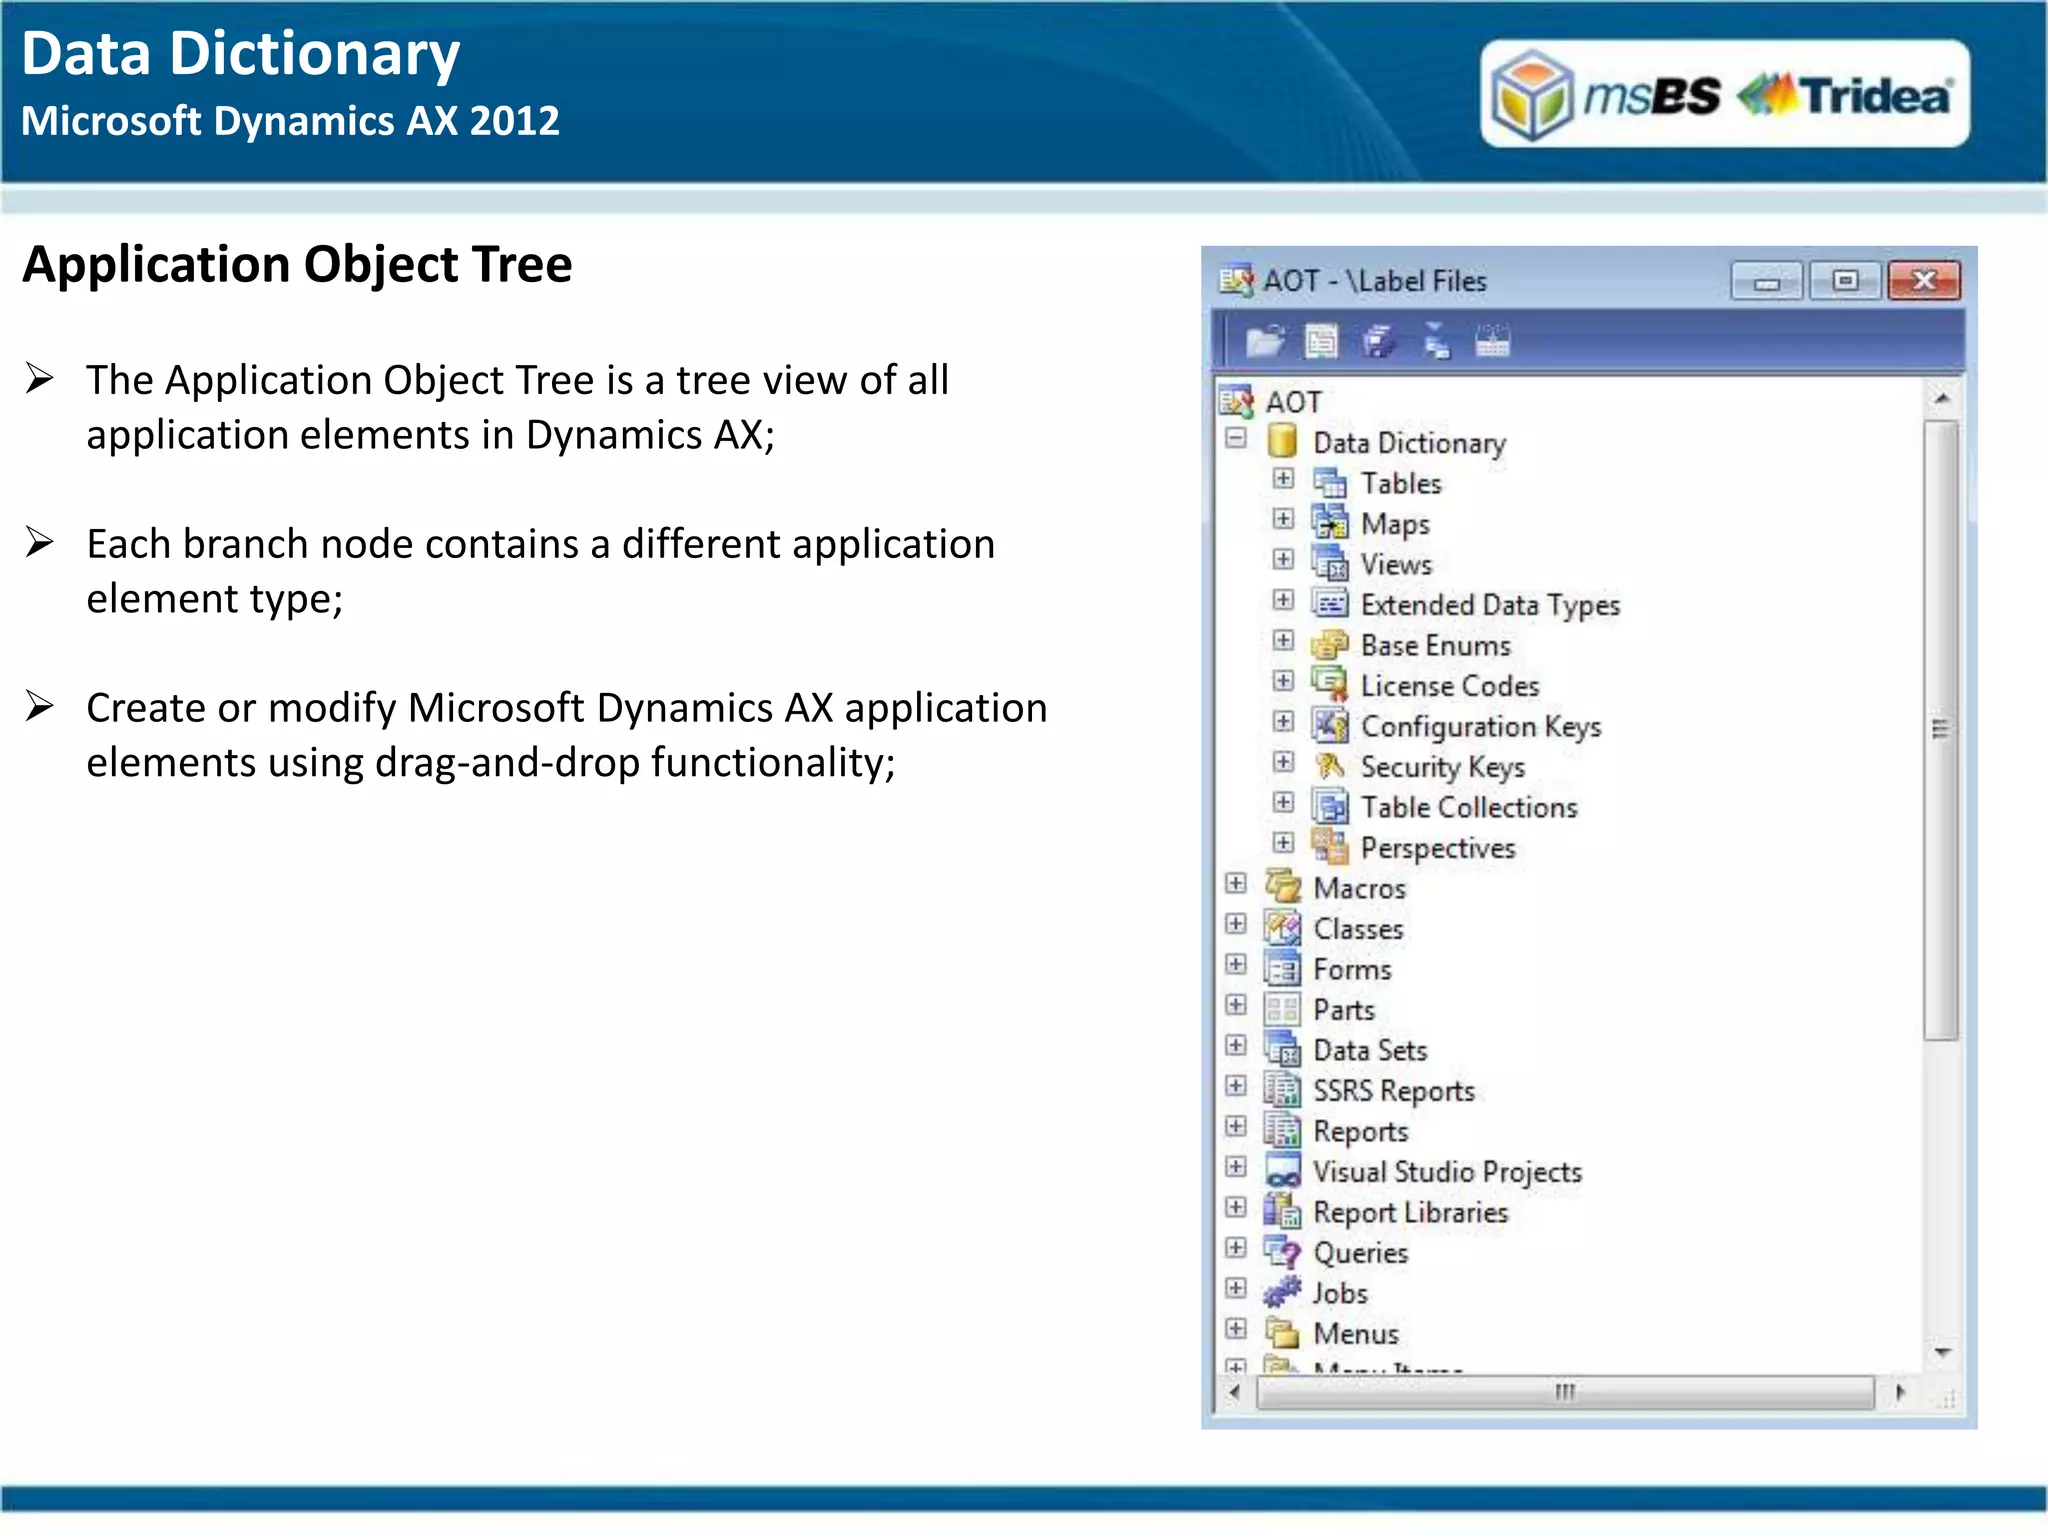Click the vertical scrollbar up arrow
2048x1536 pixels.
coord(1942,398)
